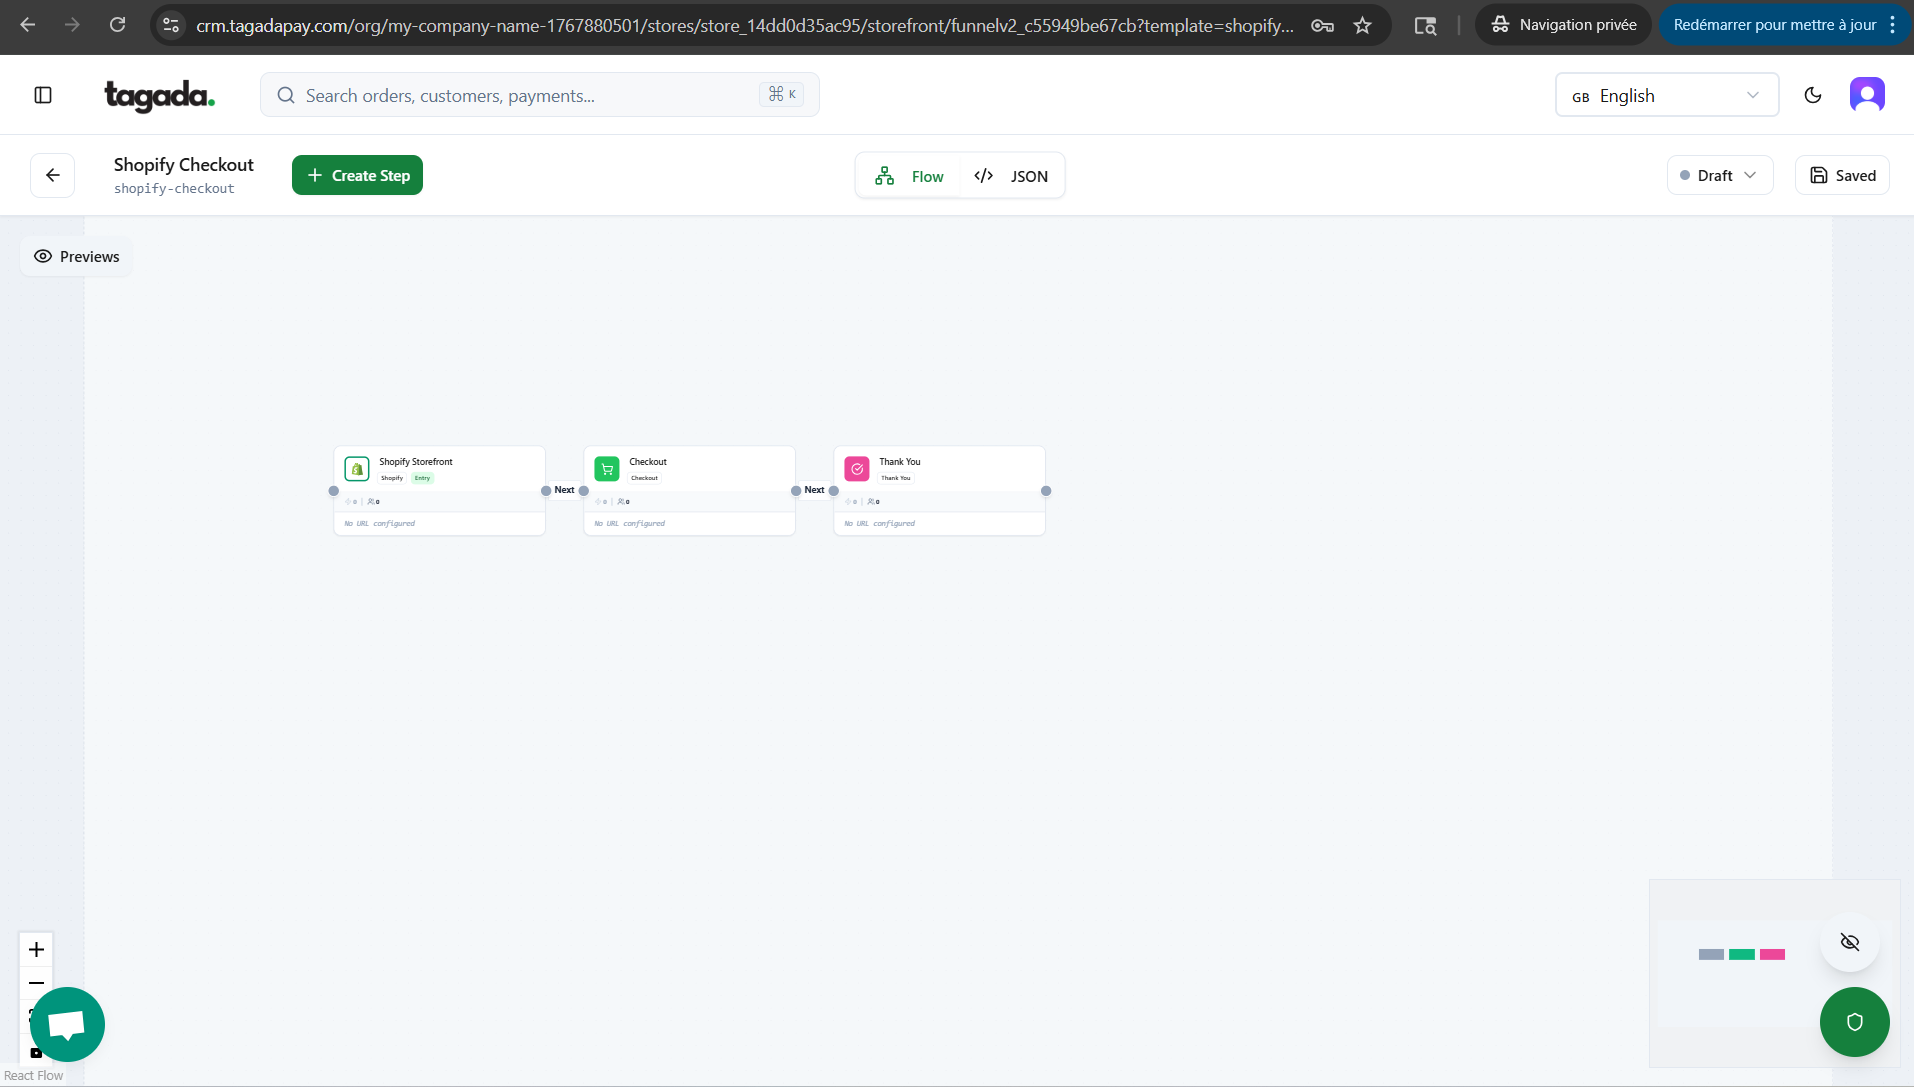Image resolution: width=1914 pixels, height=1087 pixels.
Task: Open the user avatar menu
Action: click(x=1867, y=95)
